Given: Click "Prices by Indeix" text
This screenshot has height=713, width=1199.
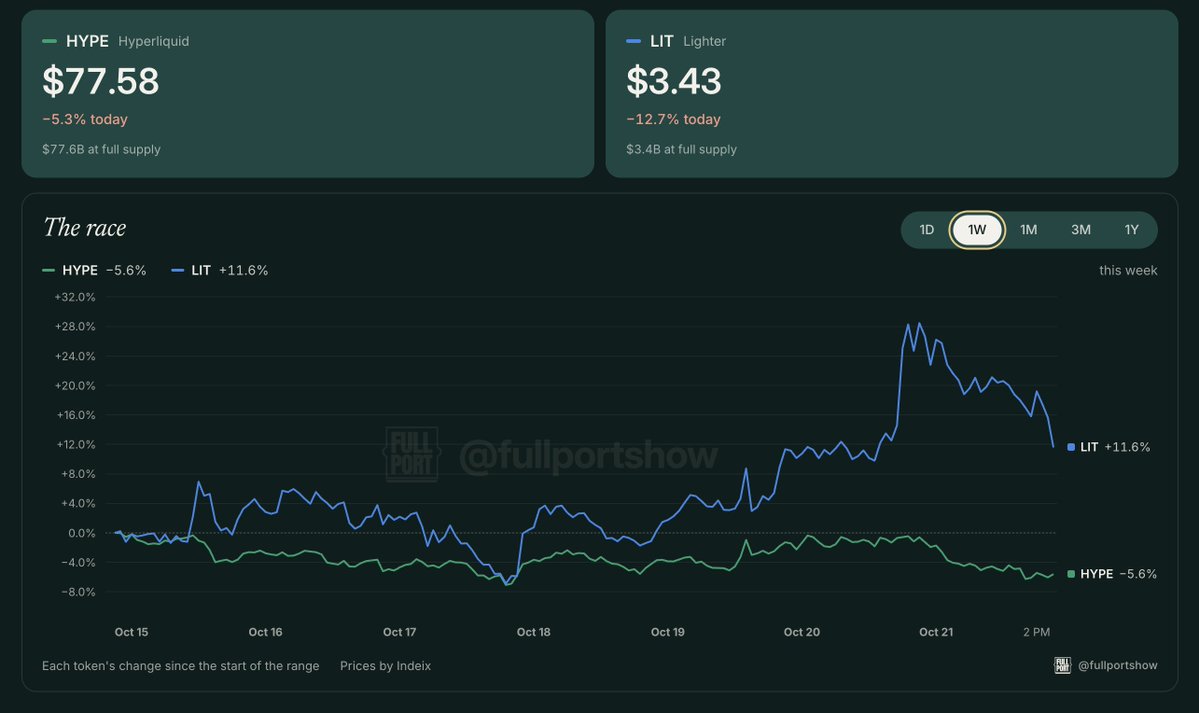Looking at the screenshot, I should pos(385,666).
